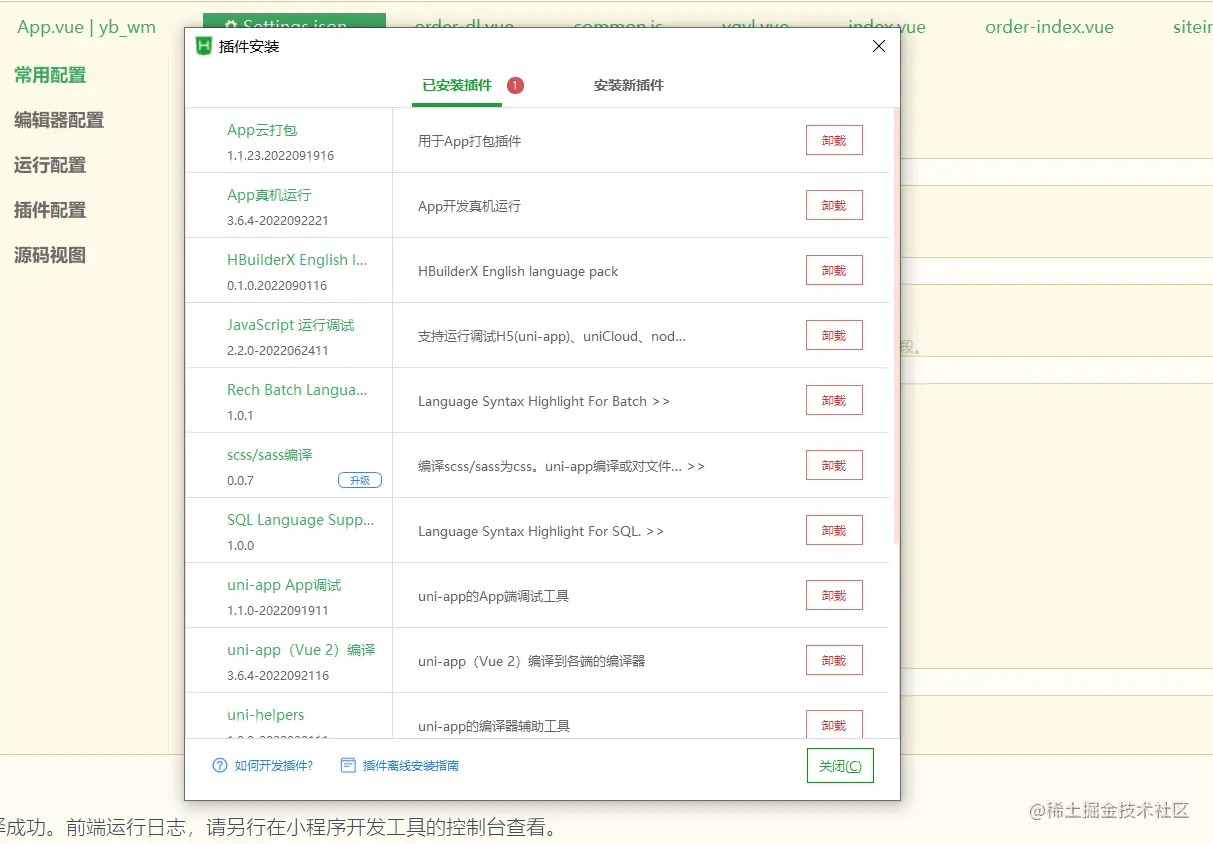Click the 关闭(C) button
The height and width of the screenshot is (844, 1213).
[x=840, y=766]
